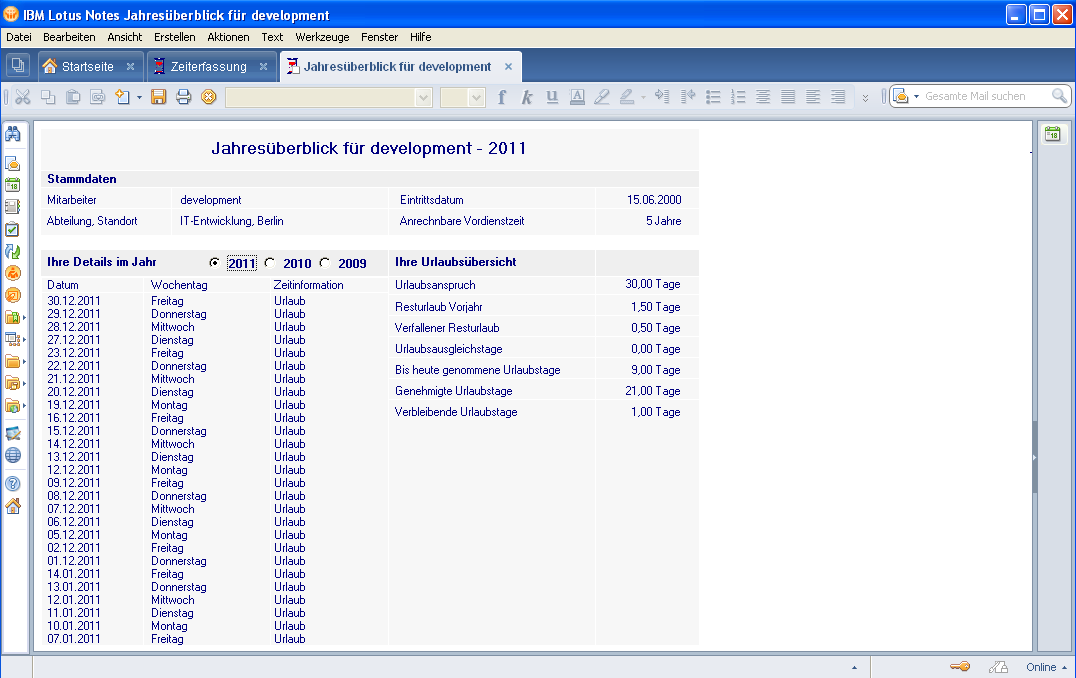The image size is (1076, 678).
Task: Close the Startseite tab
Action: coord(130,67)
